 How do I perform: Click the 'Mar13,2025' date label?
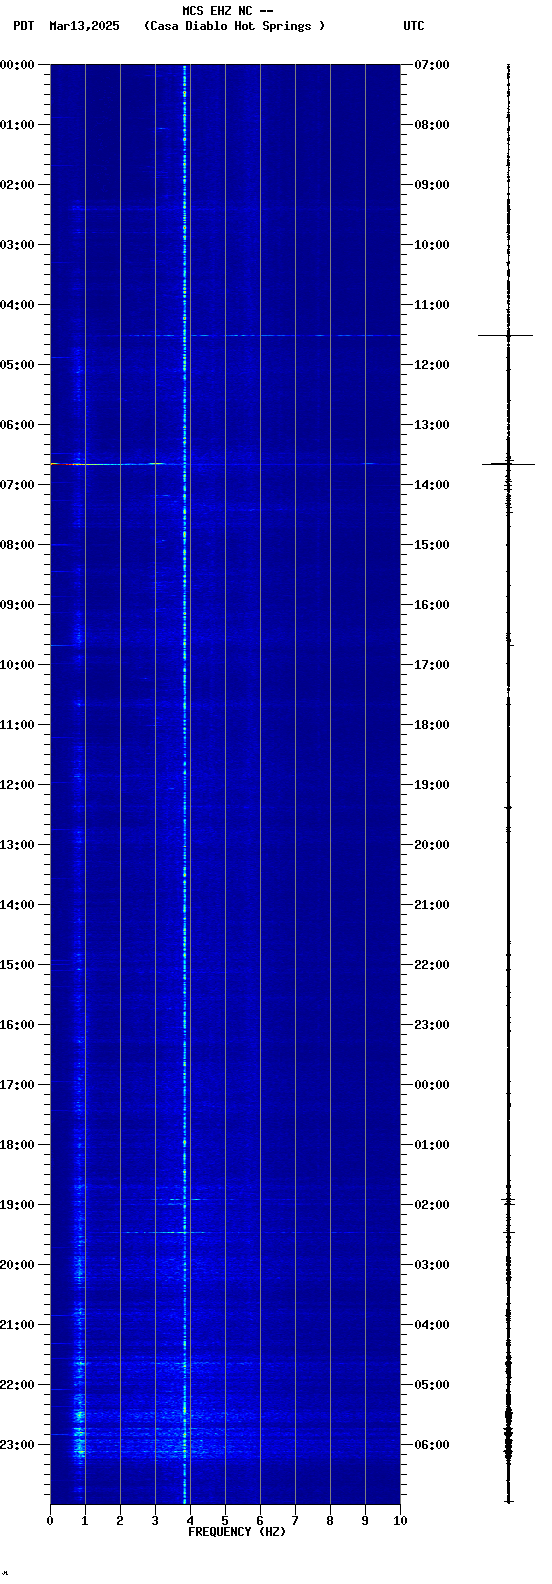point(84,26)
